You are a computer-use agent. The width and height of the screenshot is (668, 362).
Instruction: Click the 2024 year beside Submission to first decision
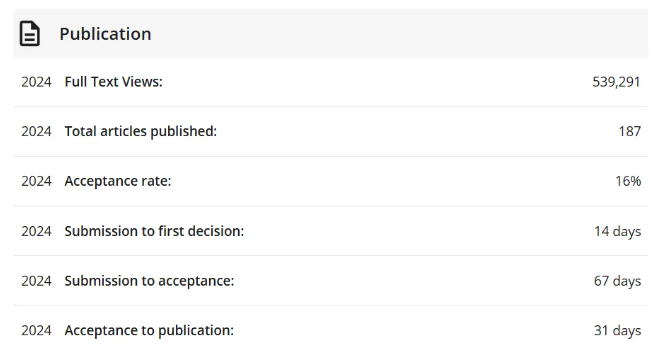(x=36, y=231)
